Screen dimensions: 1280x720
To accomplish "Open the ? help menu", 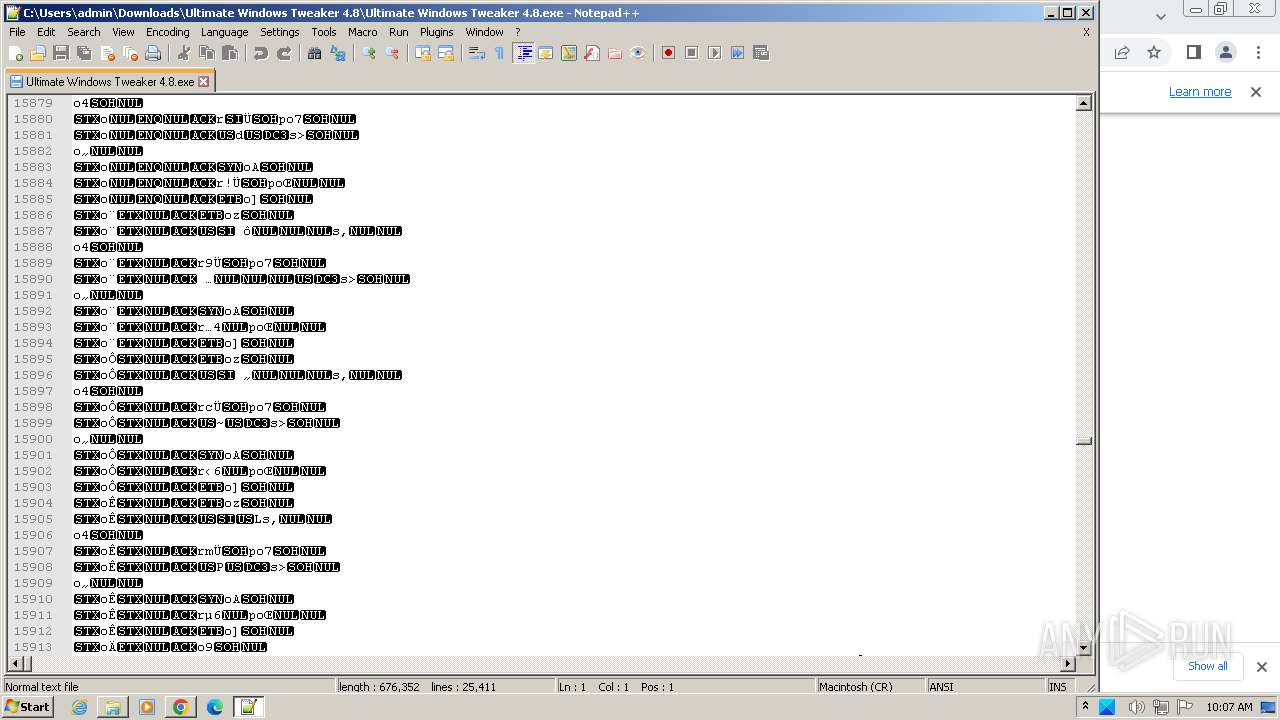I will pos(518,32).
